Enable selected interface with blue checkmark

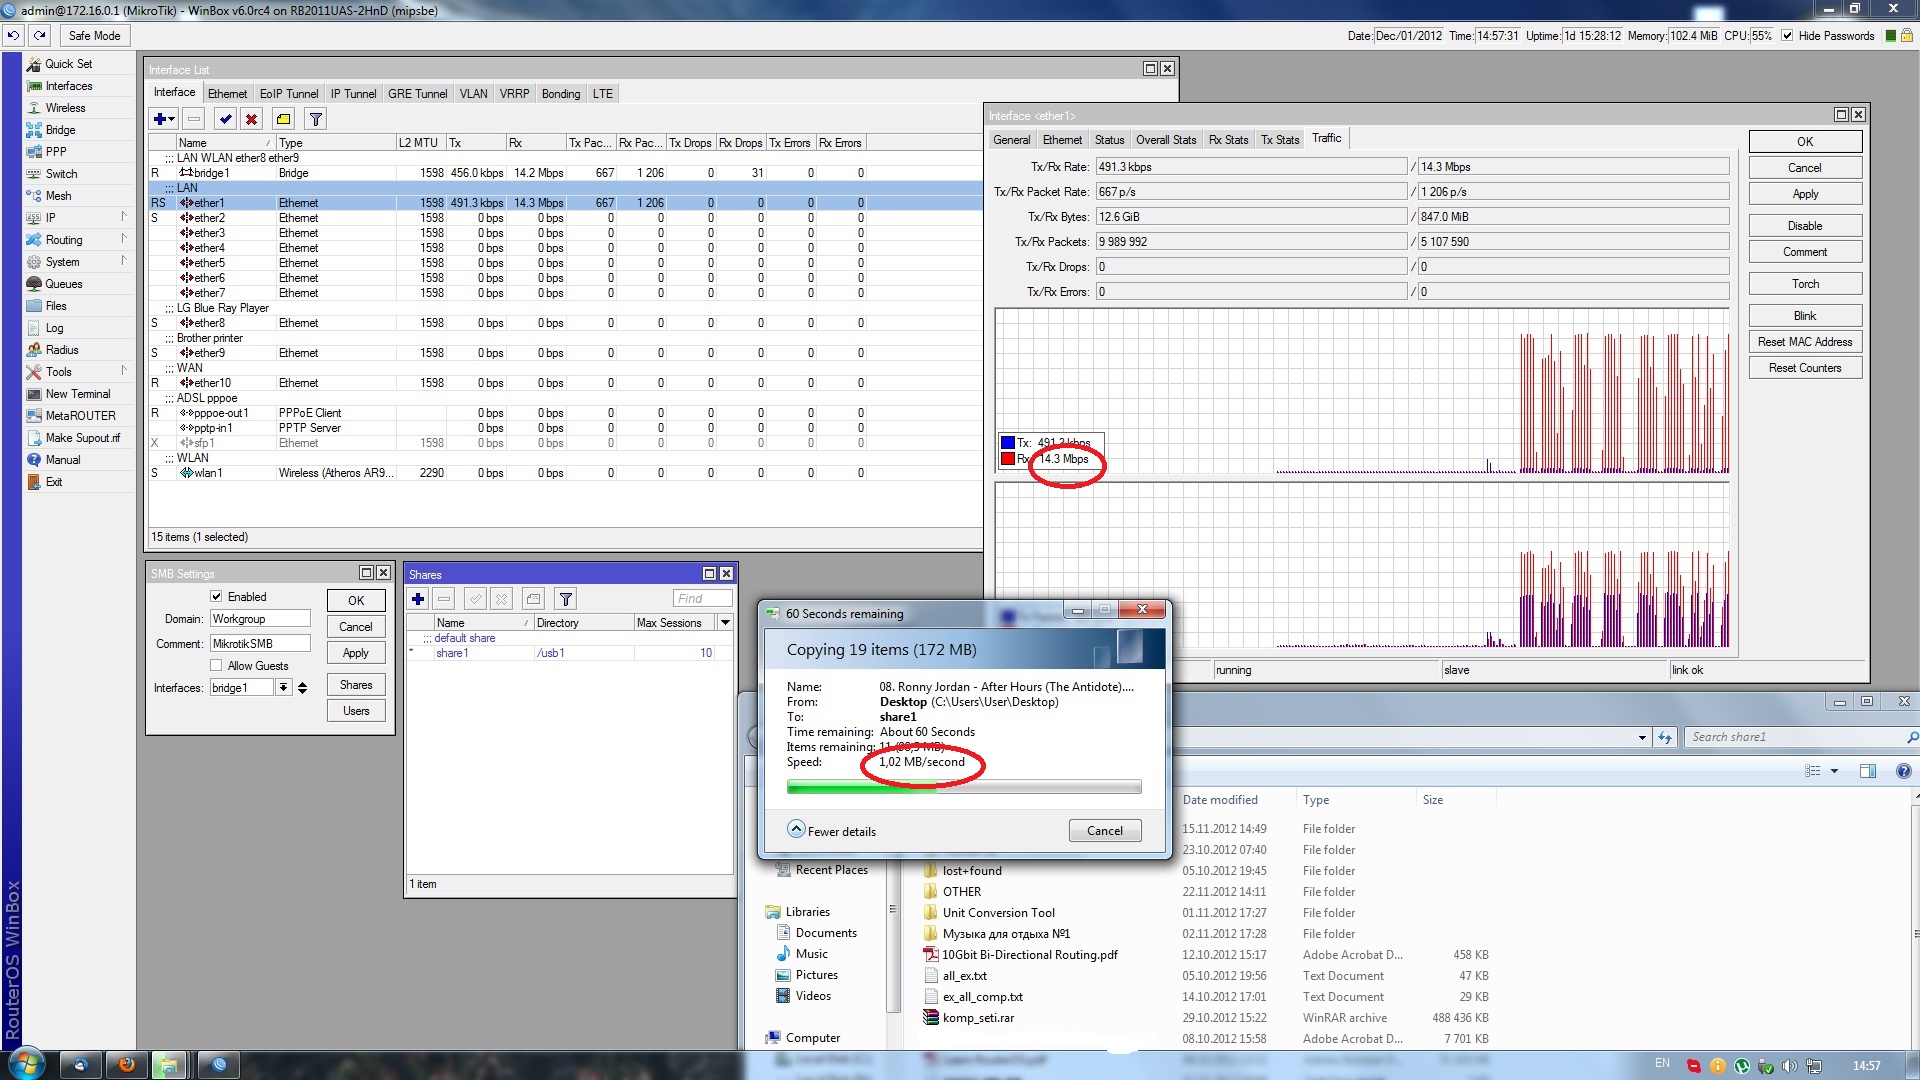coord(226,119)
